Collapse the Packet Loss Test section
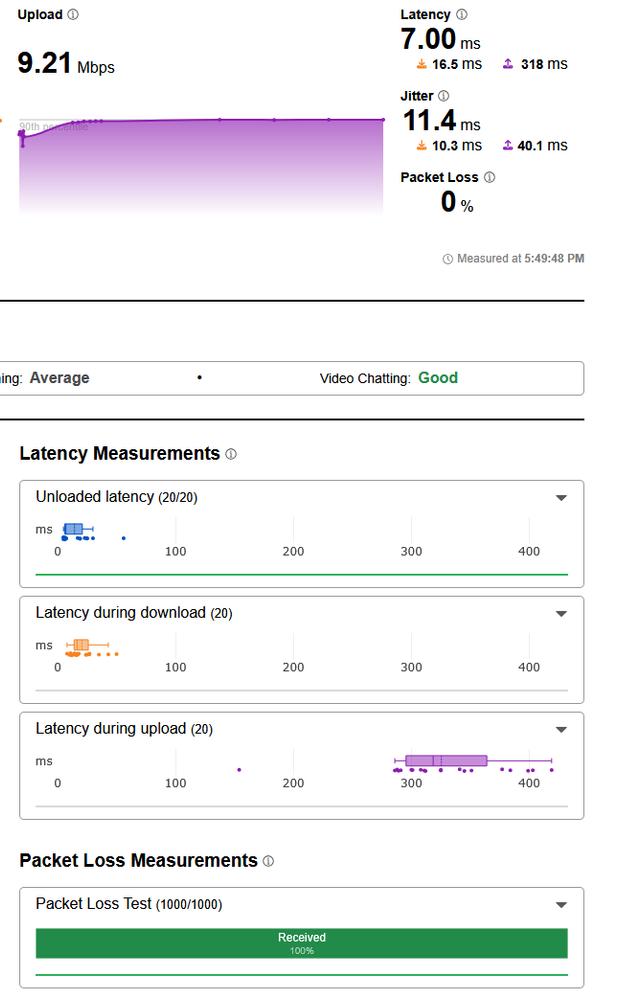The height and width of the screenshot is (998, 619). coord(561,905)
